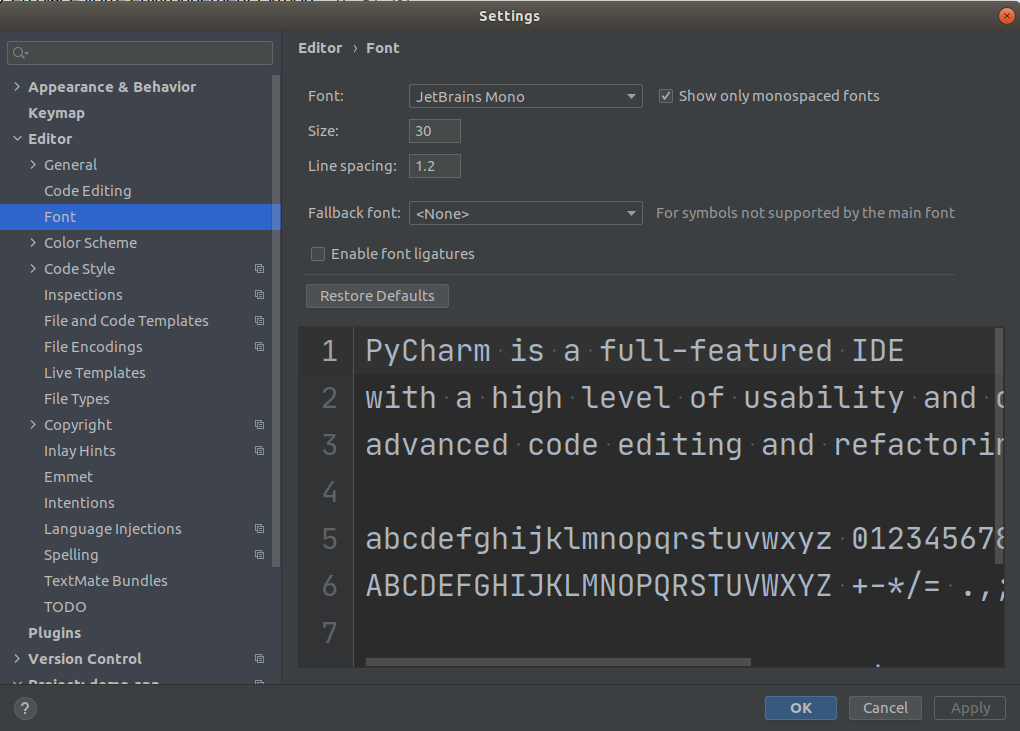Click the help question mark icon
Viewport: 1020px width, 731px height.
pos(24,708)
